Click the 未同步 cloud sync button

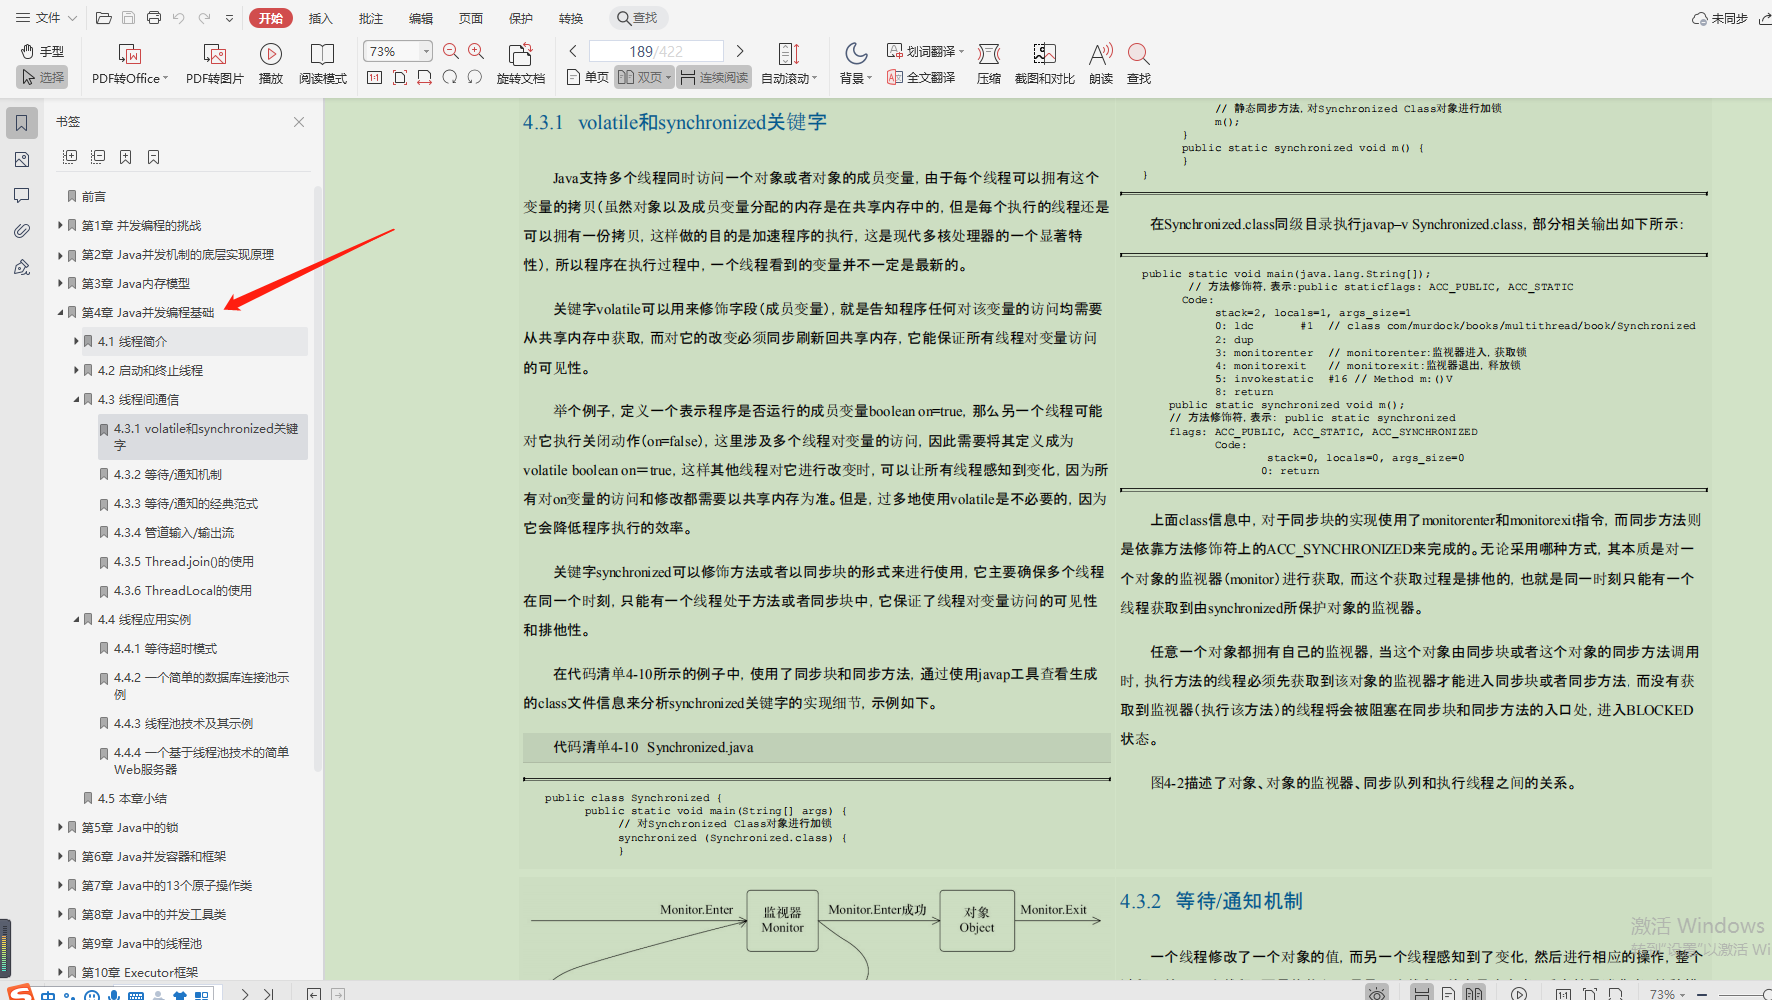1720,18
